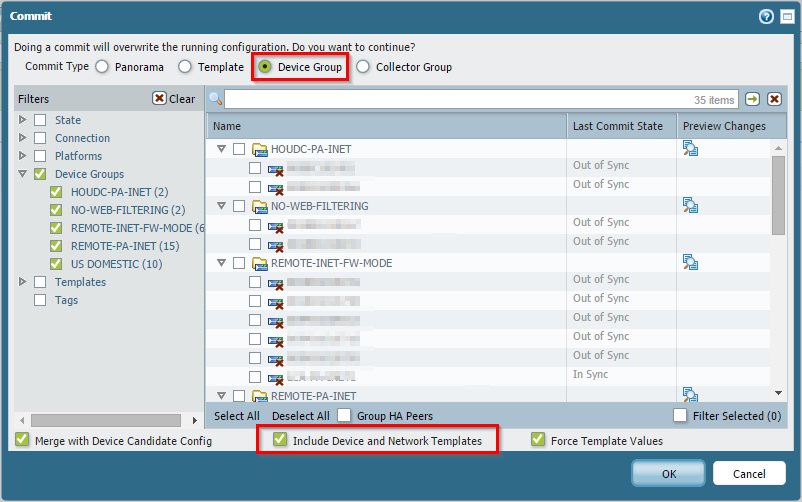Collapse NO-WEB-FILTERING device group row

221,206
